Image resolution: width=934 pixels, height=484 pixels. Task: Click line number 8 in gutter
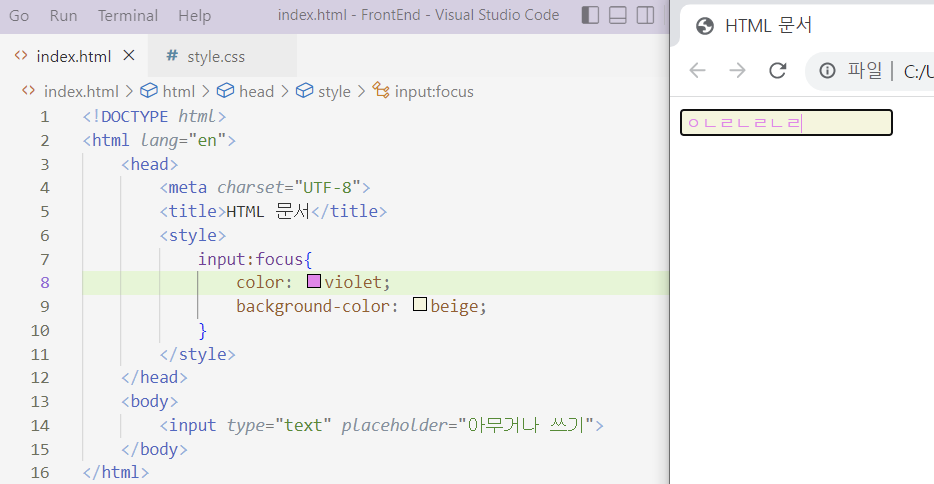tap(45, 283)
